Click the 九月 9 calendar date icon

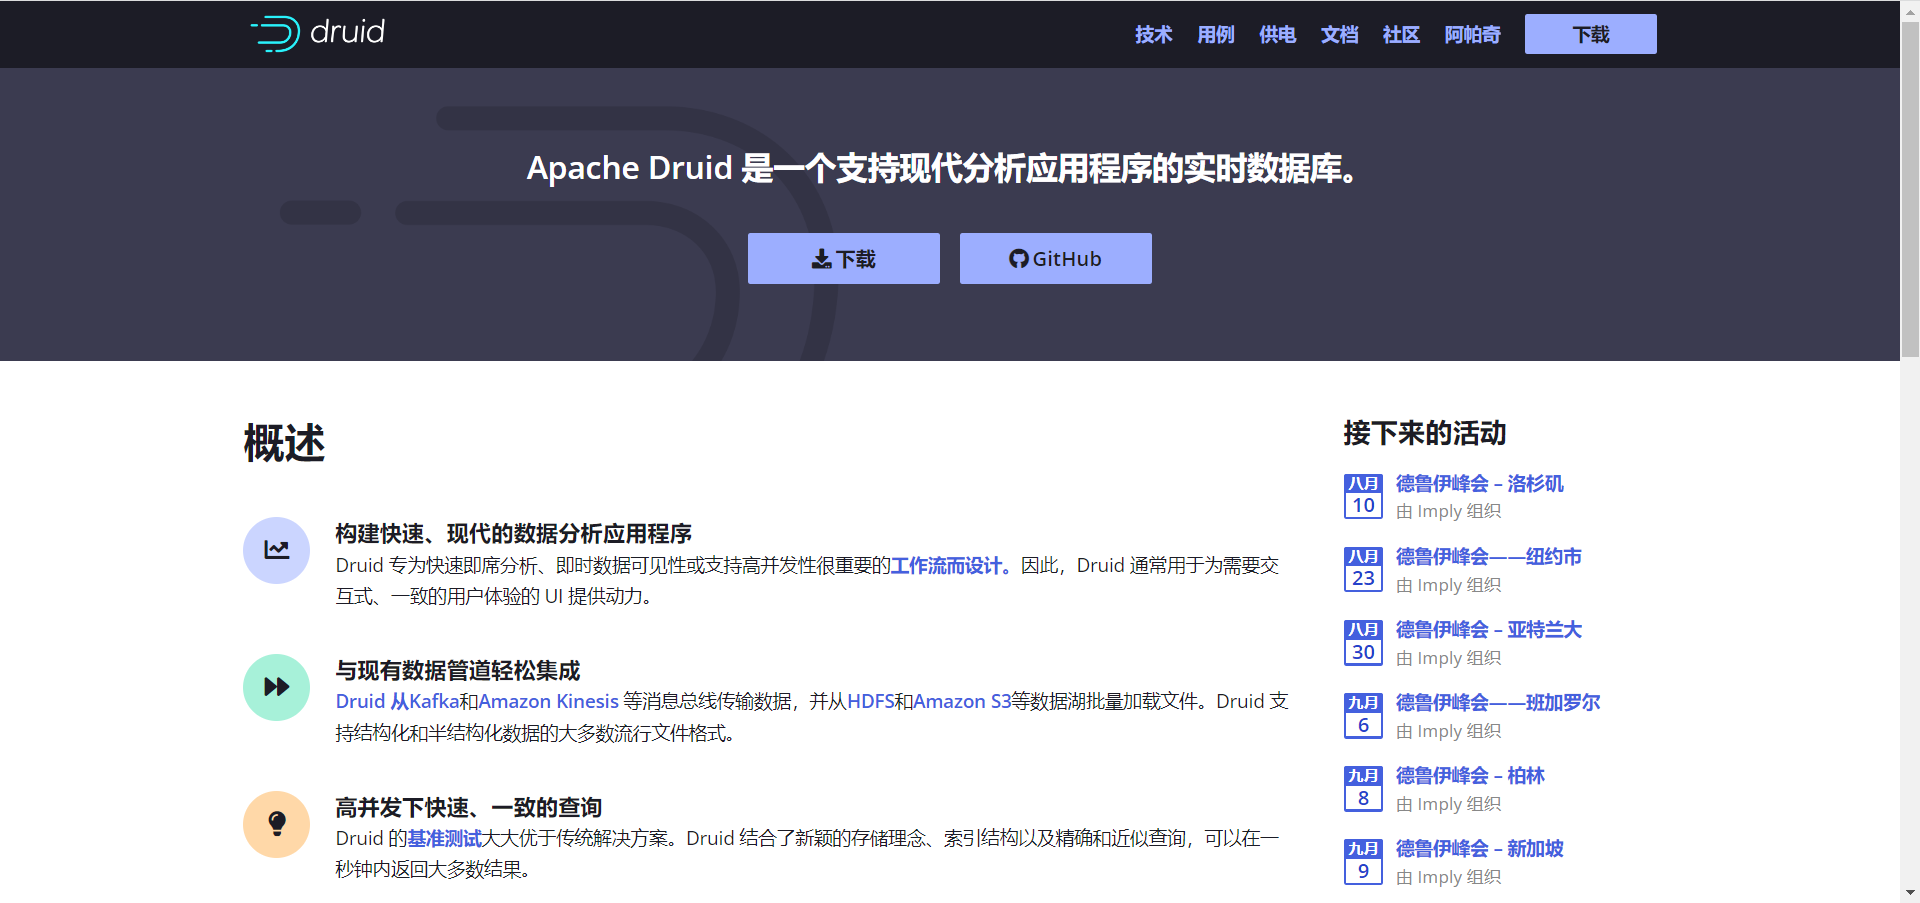(x=1363, y=861)
